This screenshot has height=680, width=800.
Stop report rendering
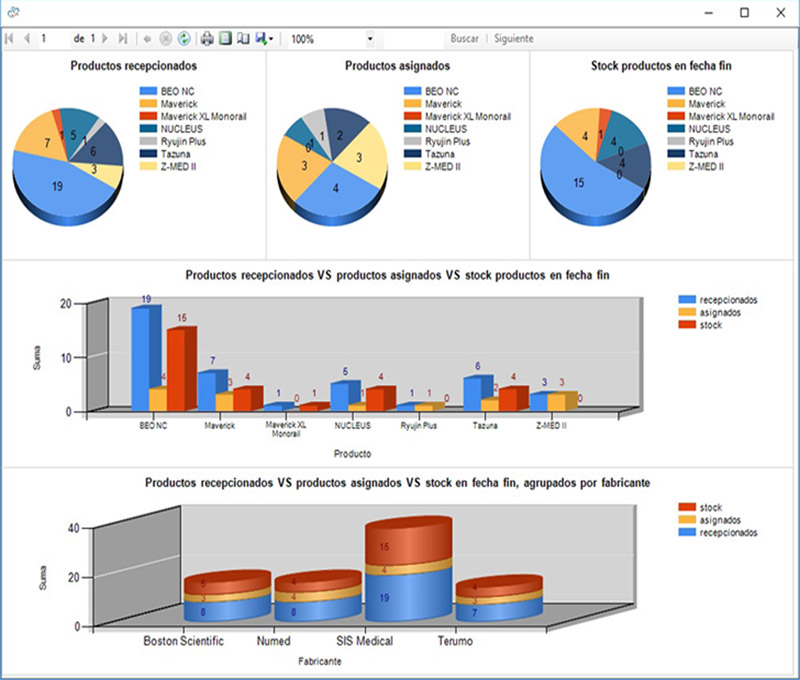tap(166, 39)
